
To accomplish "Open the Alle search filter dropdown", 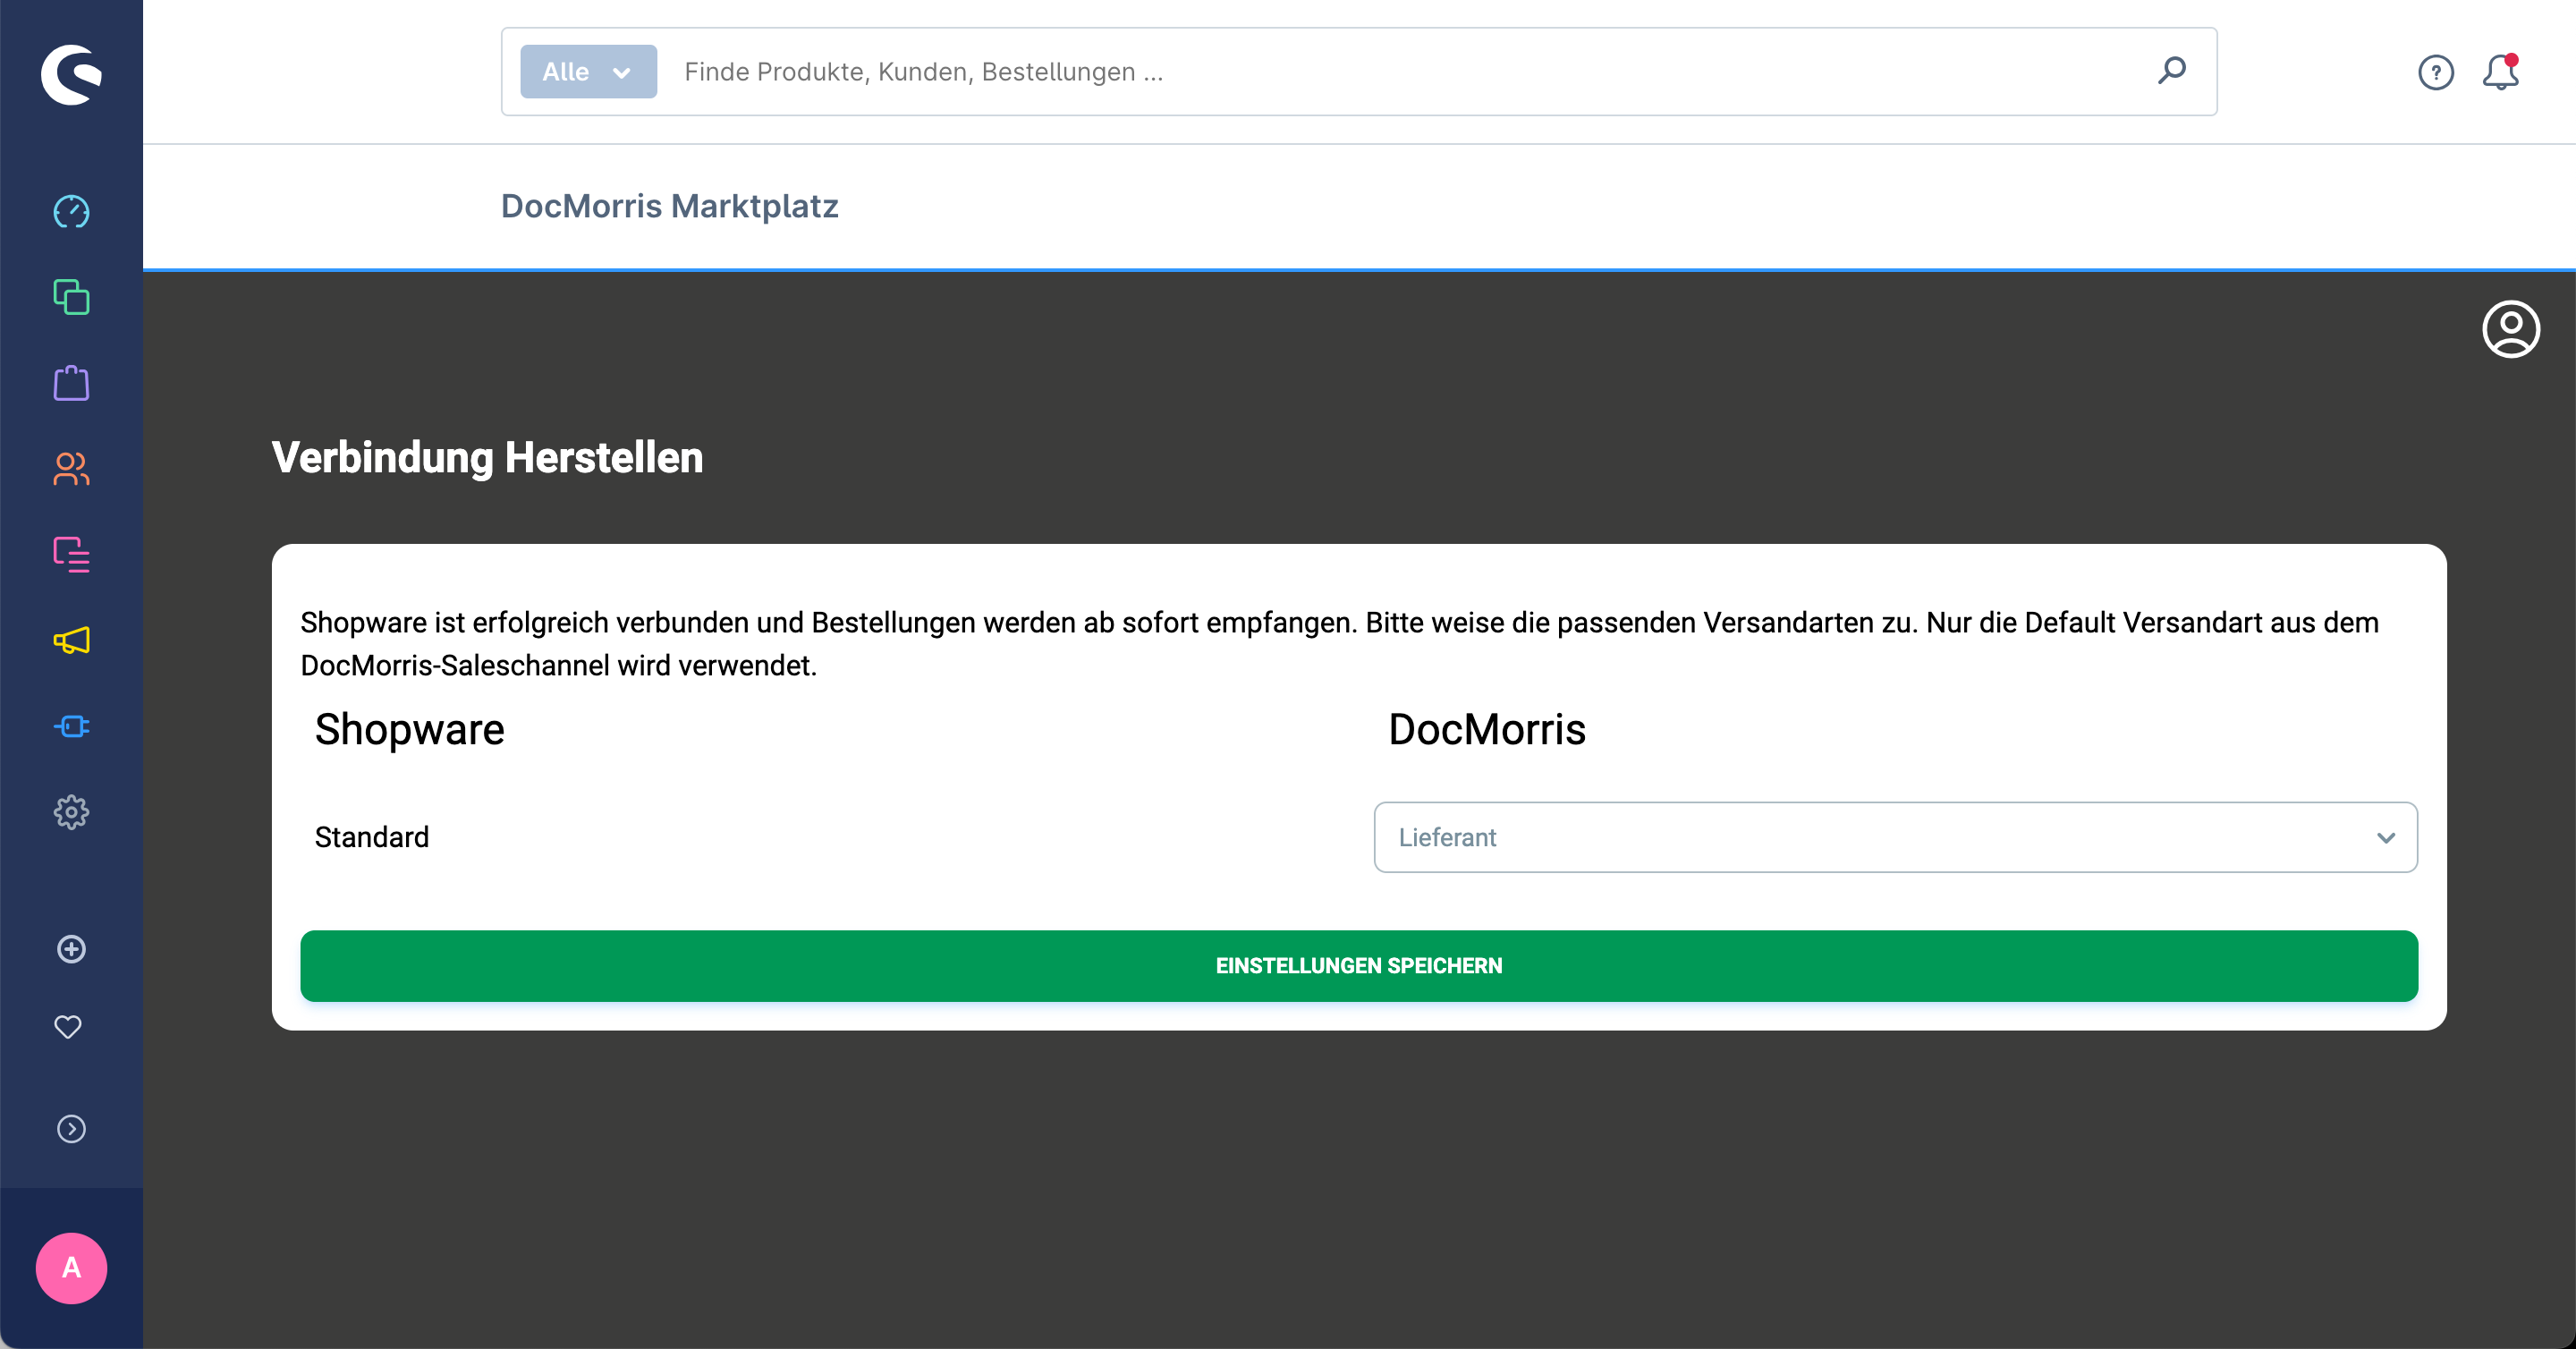I will 588,71.
